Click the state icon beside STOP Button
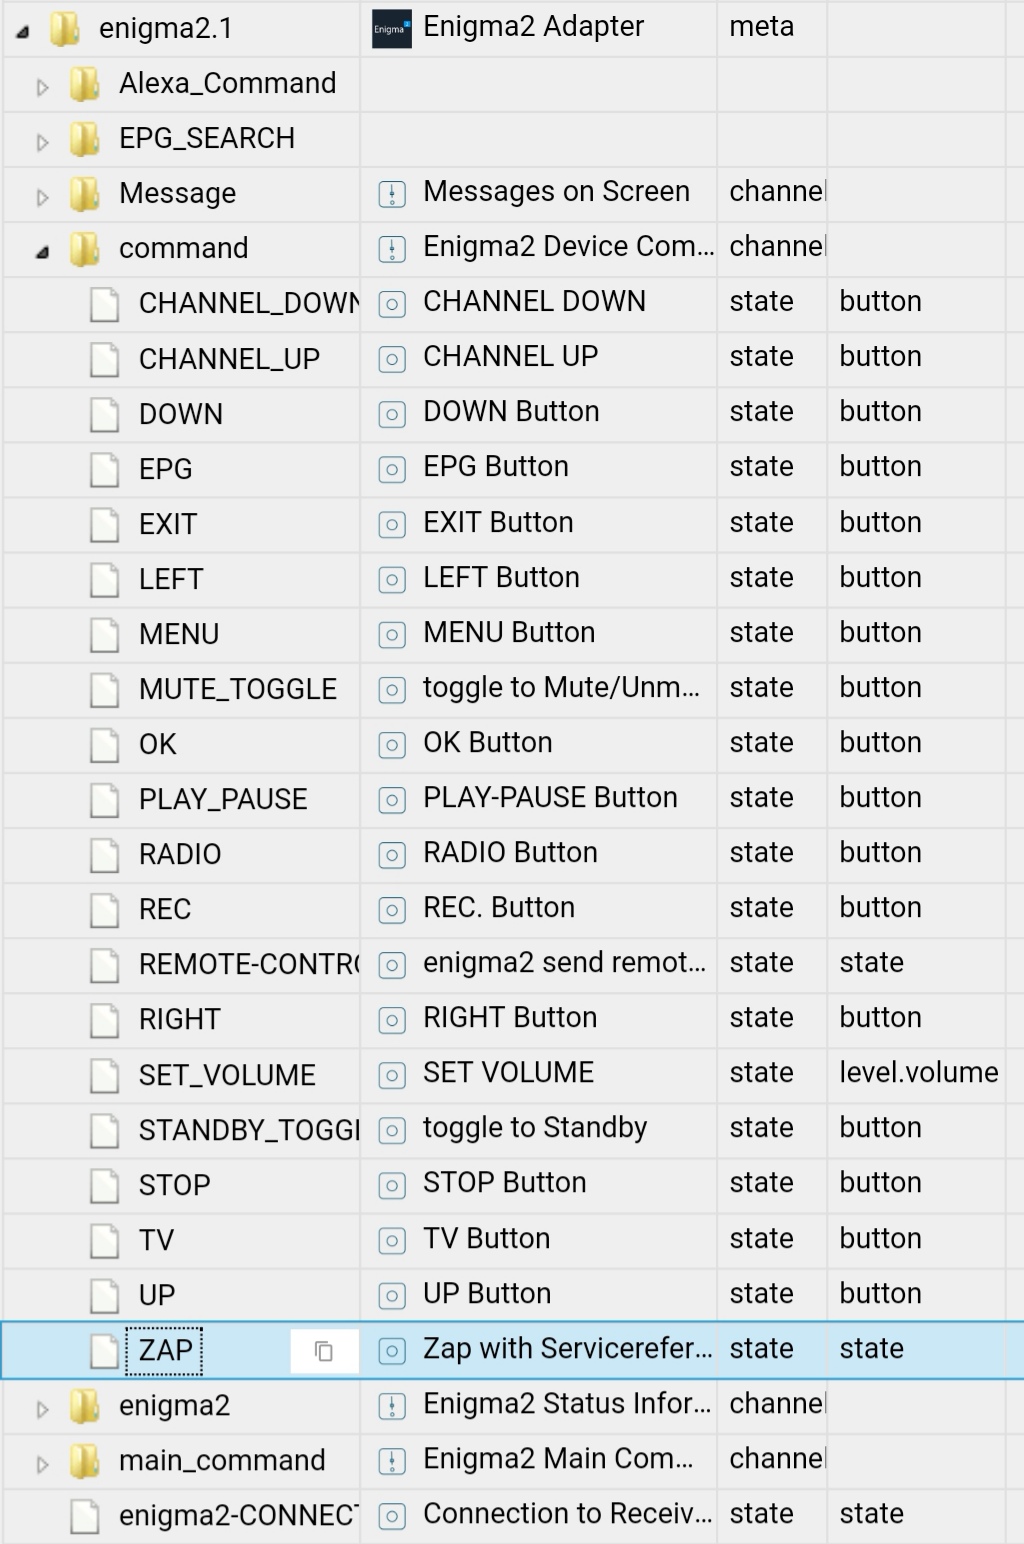Image resolution: width=1024 pixels, height=1544 pixels. click(392, 1186)
